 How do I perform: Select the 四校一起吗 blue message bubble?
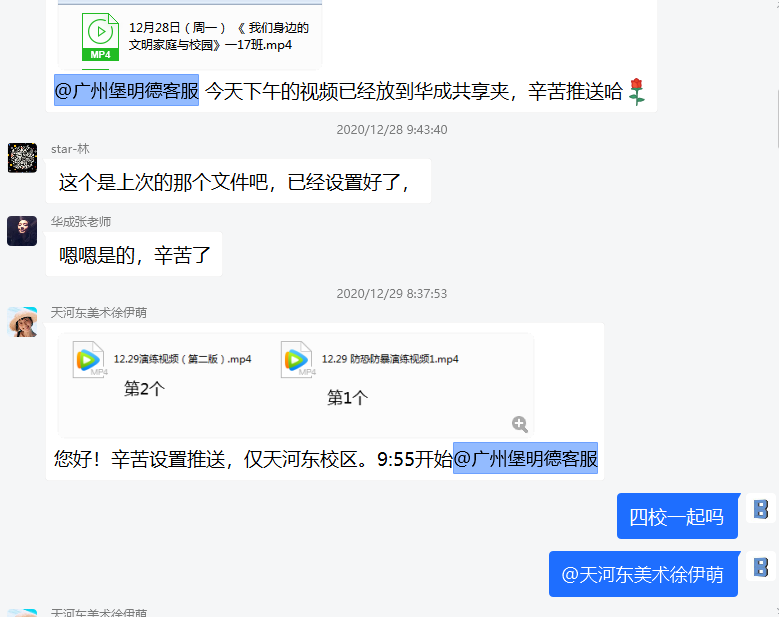tap(677, 516)
